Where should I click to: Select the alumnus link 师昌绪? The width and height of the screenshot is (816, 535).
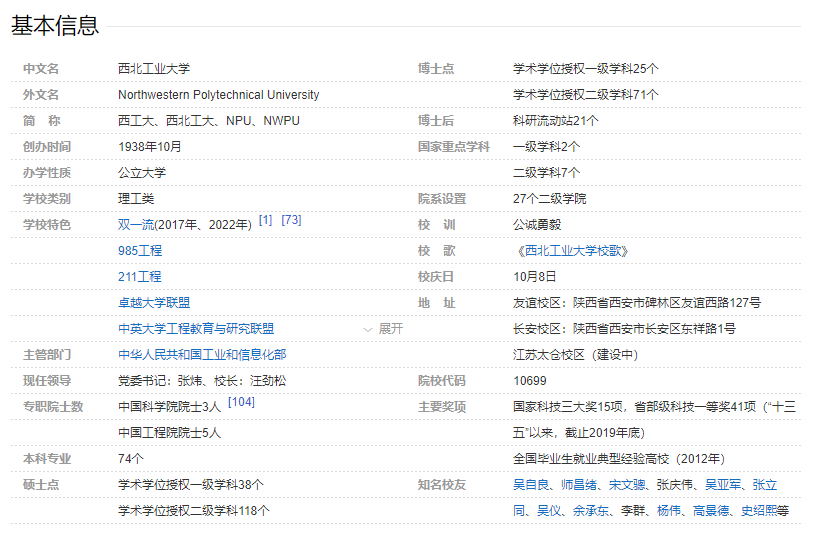(x=579, y=484)
